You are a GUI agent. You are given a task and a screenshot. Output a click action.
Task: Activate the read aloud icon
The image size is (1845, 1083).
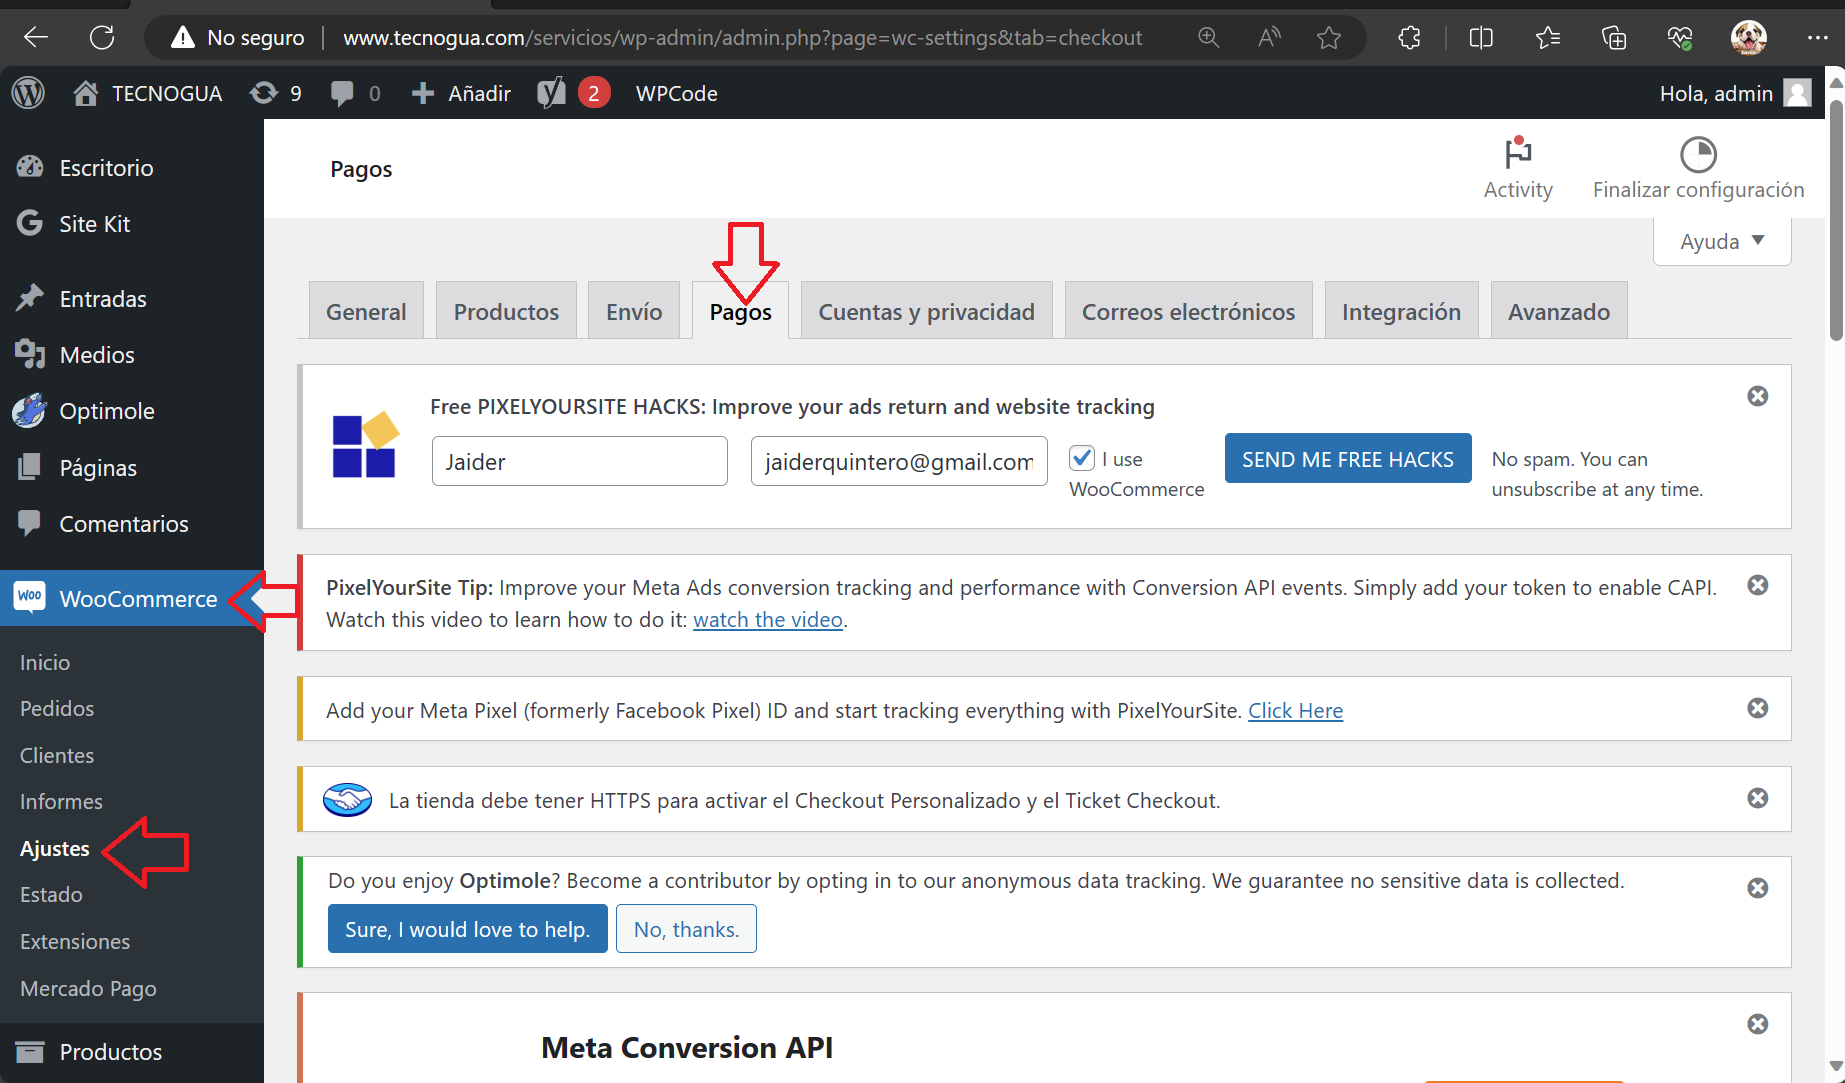coord(1269,38)
